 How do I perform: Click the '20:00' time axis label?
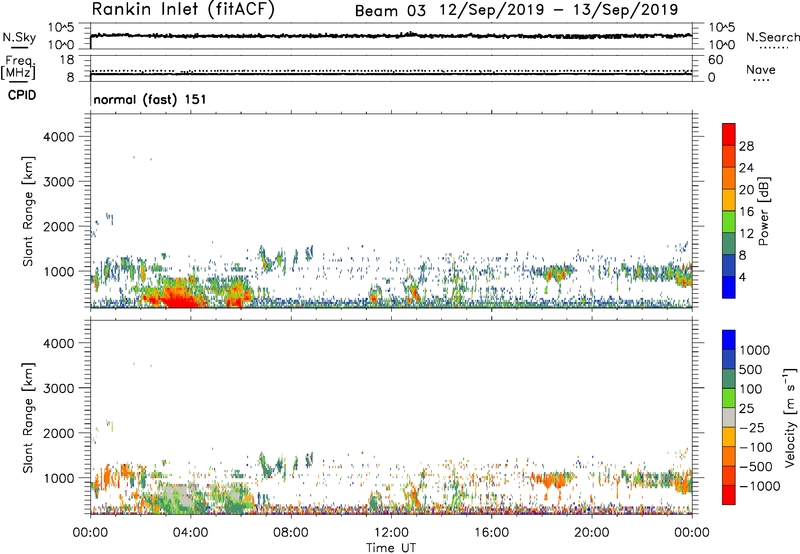tap(591, 532)
